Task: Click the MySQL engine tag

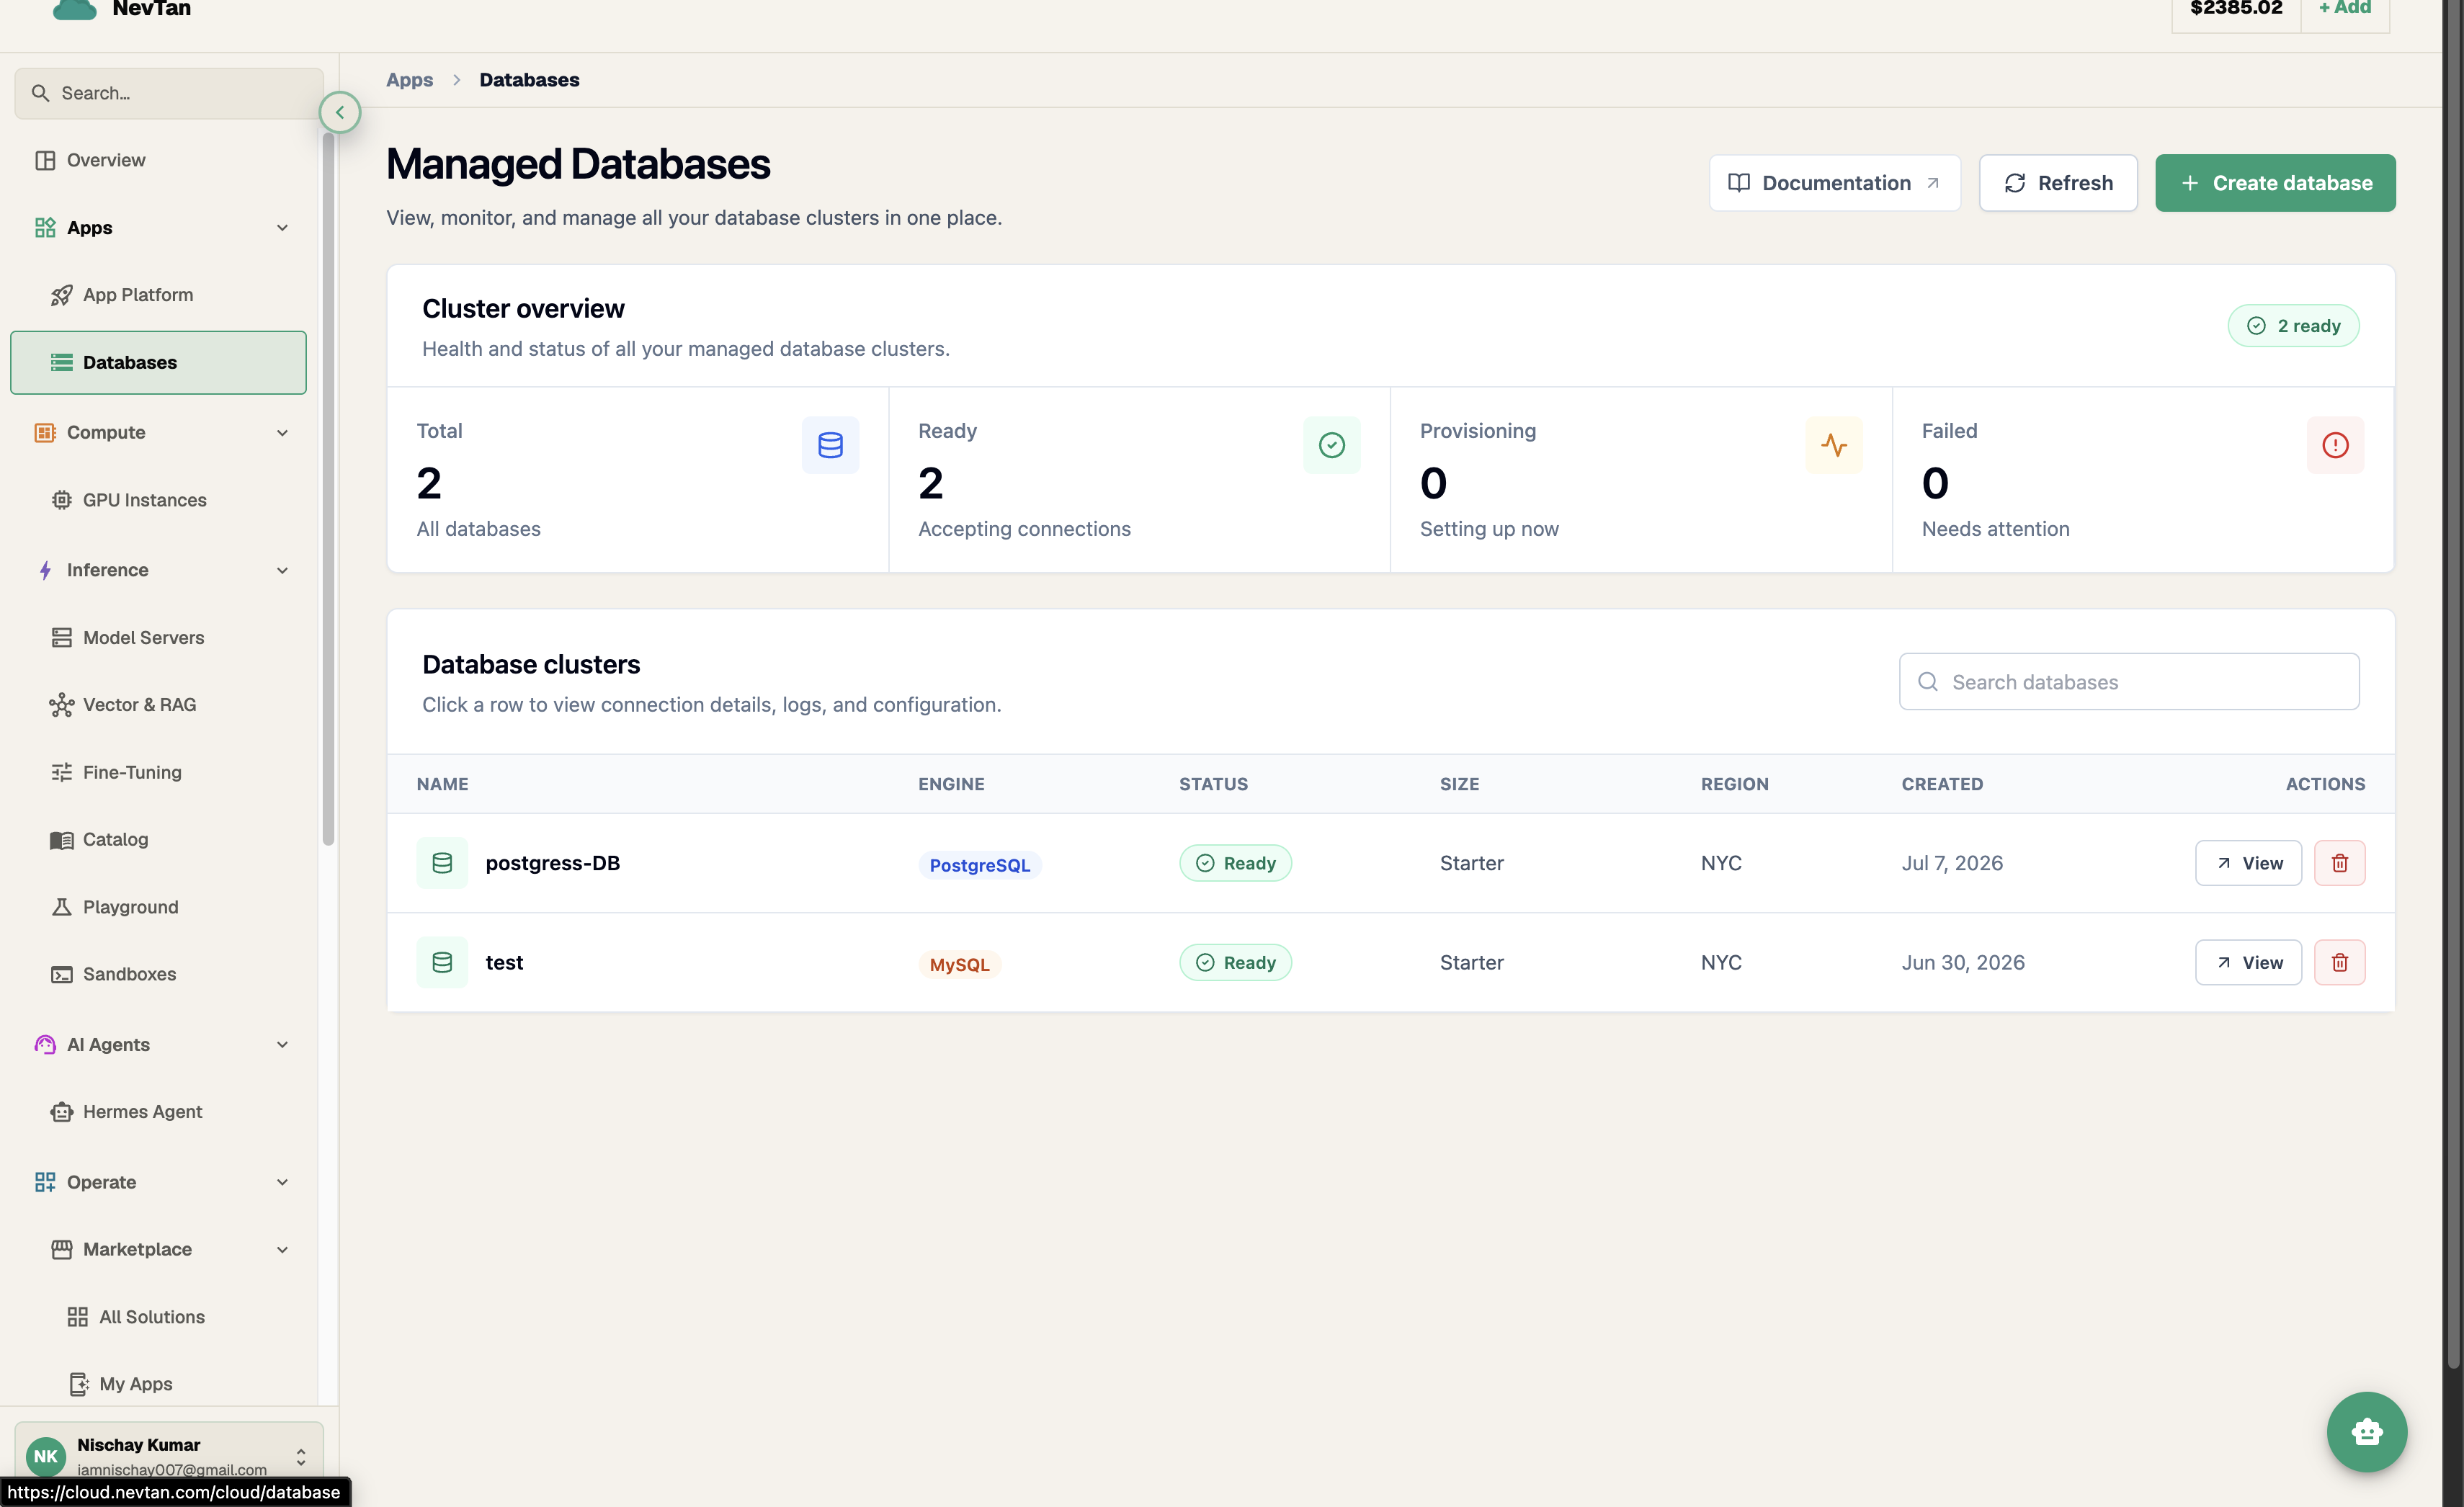Action: click(959, 964)
